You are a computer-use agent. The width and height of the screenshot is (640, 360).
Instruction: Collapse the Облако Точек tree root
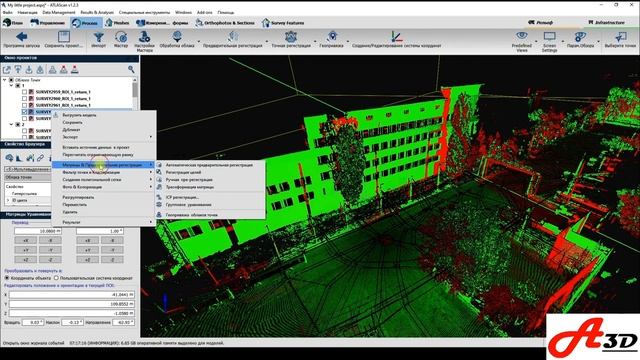4,80
